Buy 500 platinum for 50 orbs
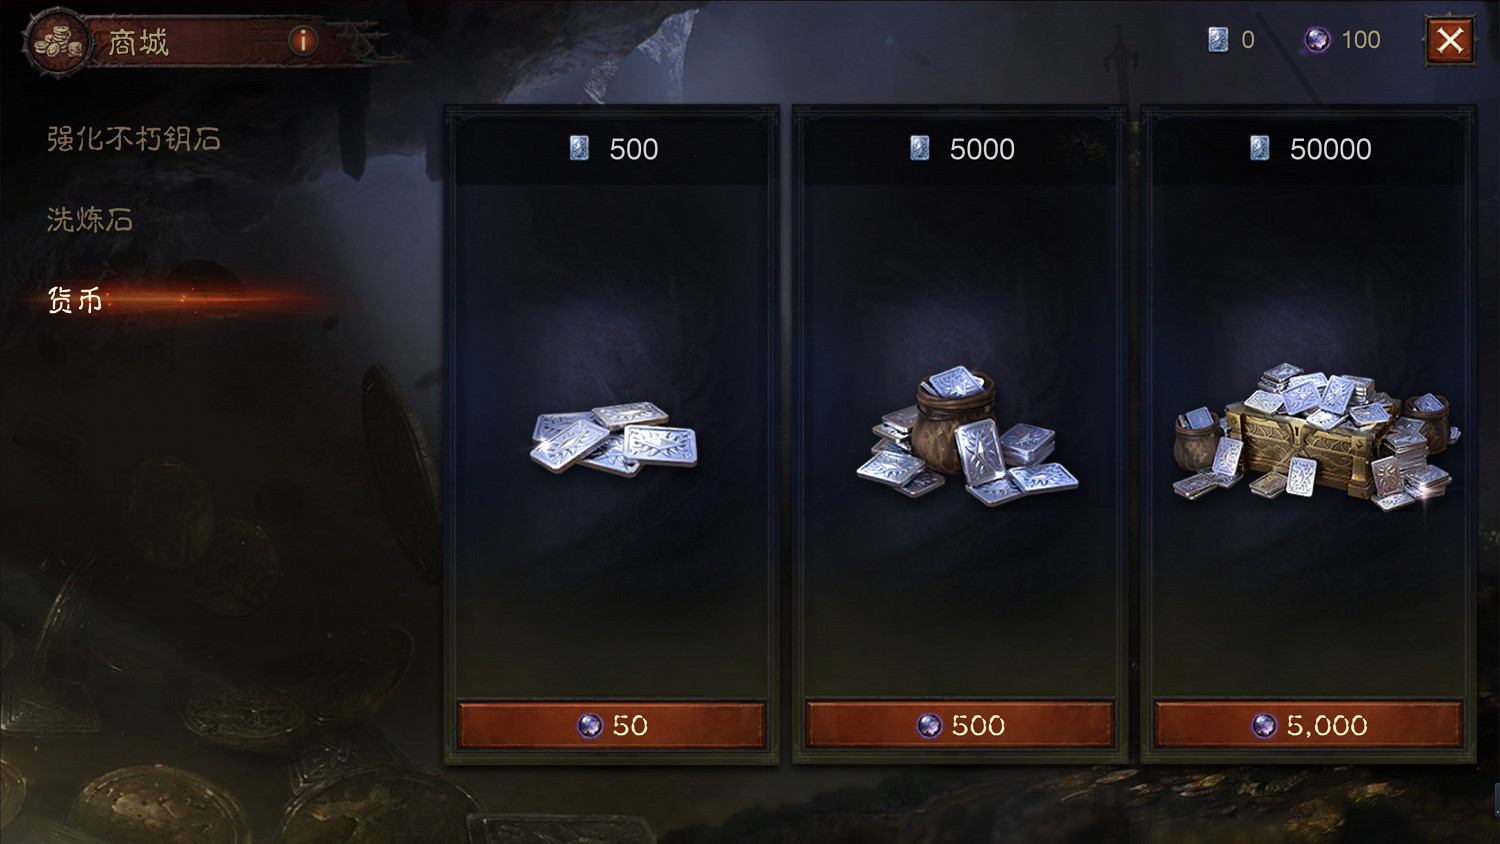The height and width of the screenshot is (844, 1500). click(612, 725)
